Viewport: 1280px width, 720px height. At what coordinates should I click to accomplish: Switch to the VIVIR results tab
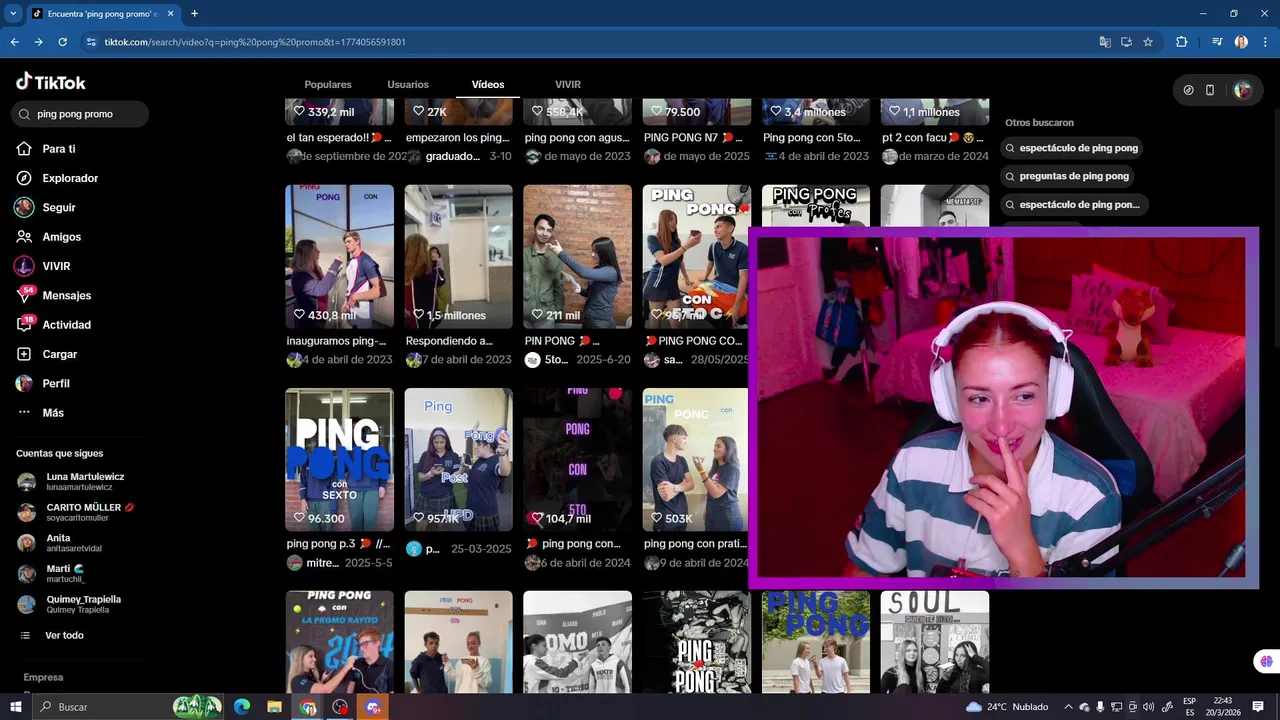coord(568,84)
